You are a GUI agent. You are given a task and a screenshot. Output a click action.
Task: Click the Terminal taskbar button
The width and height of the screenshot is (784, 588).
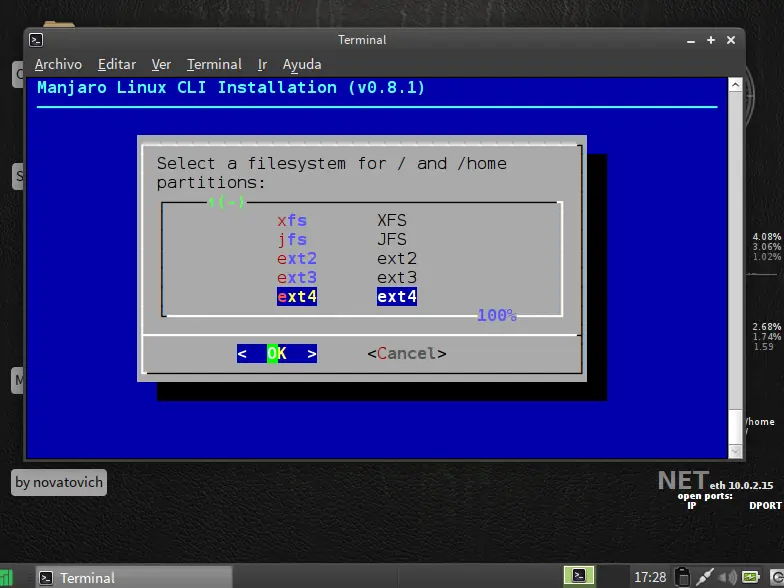pyautogui.click(x=133, y=578)
